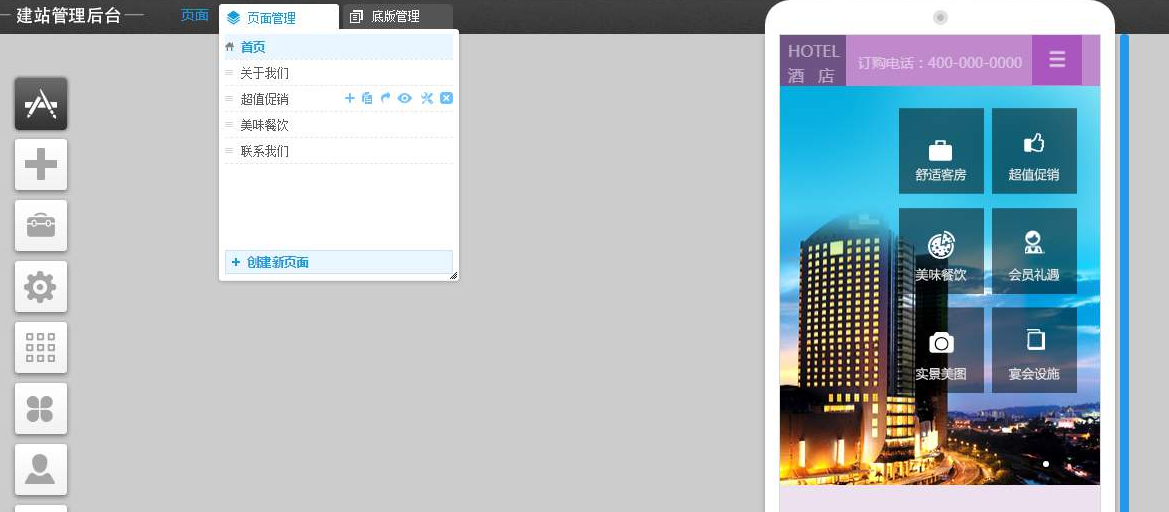Select 关于我们 in the page list
The image size is (1169, 512).
[265, 73]
